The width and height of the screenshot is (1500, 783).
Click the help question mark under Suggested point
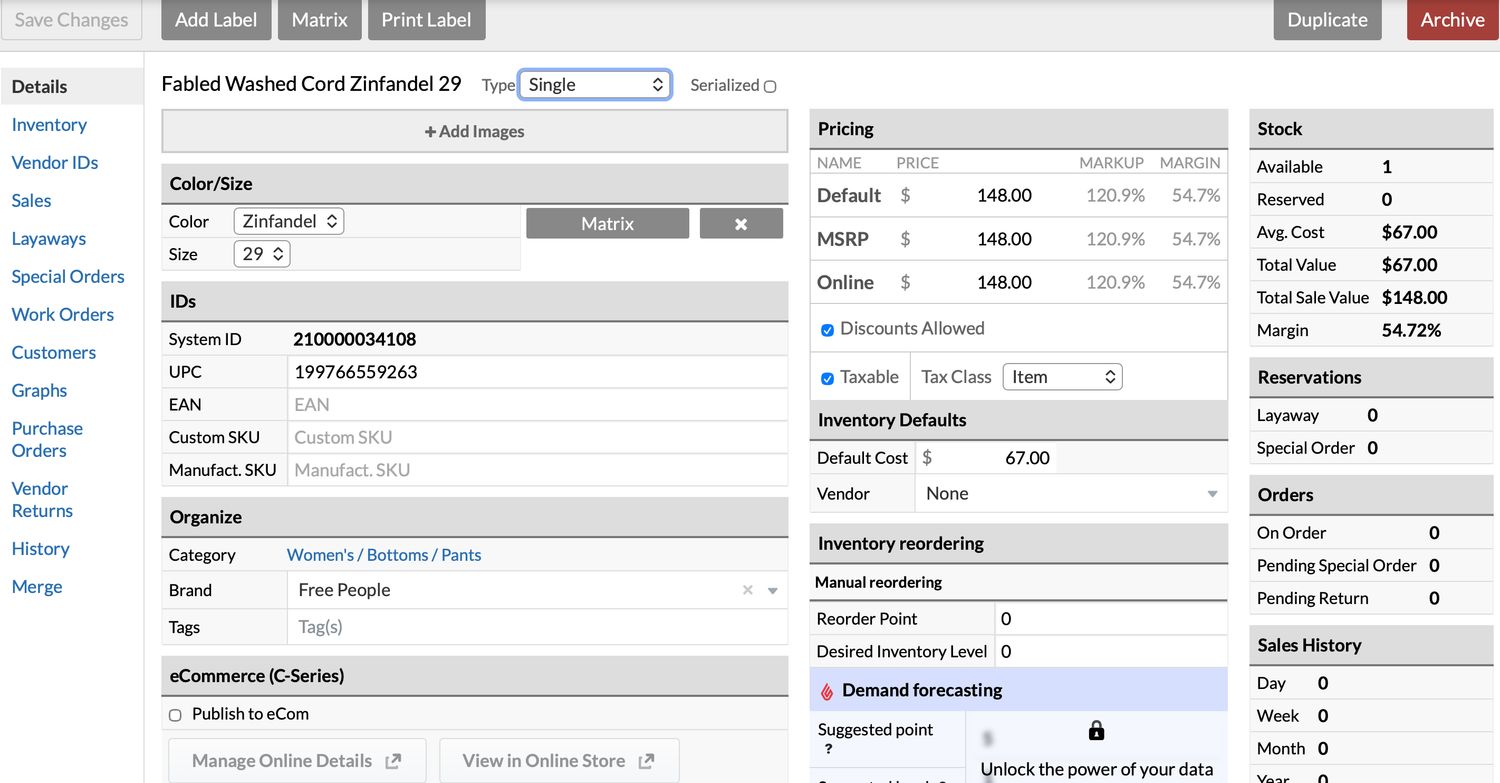pyautogui.click(x=828, y=749)
